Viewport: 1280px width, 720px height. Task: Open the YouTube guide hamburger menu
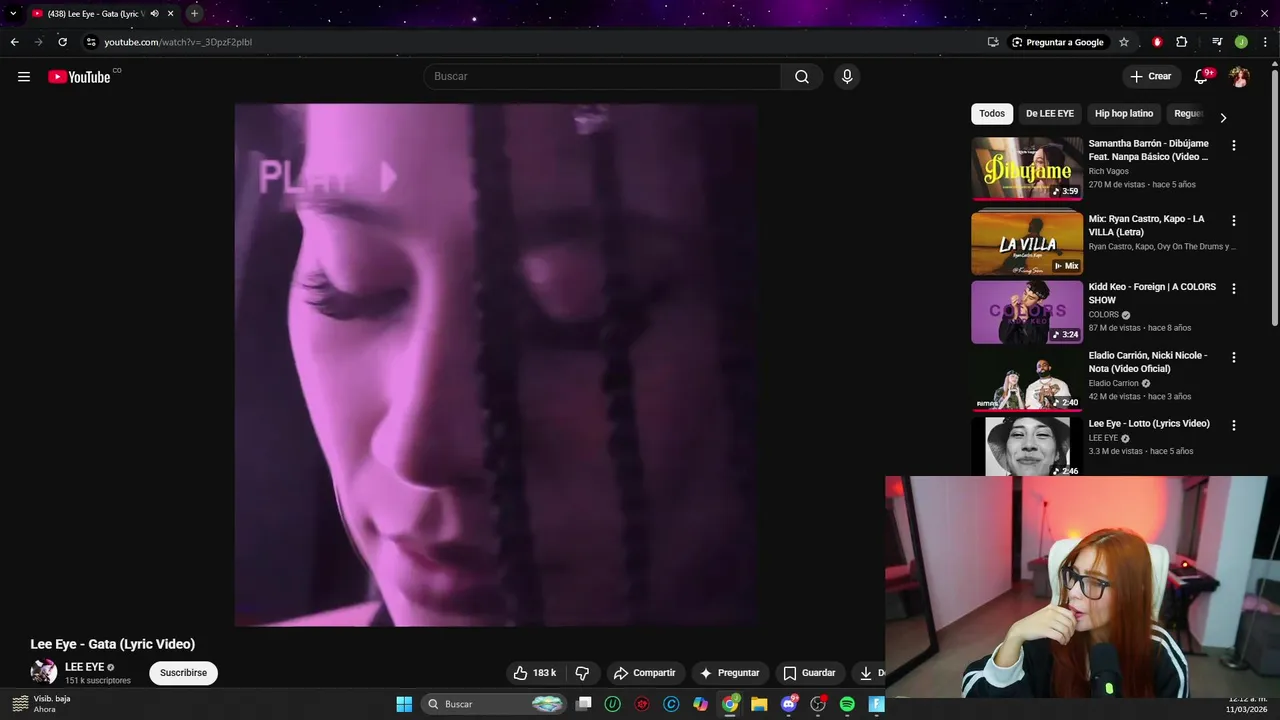coord(24,77)
